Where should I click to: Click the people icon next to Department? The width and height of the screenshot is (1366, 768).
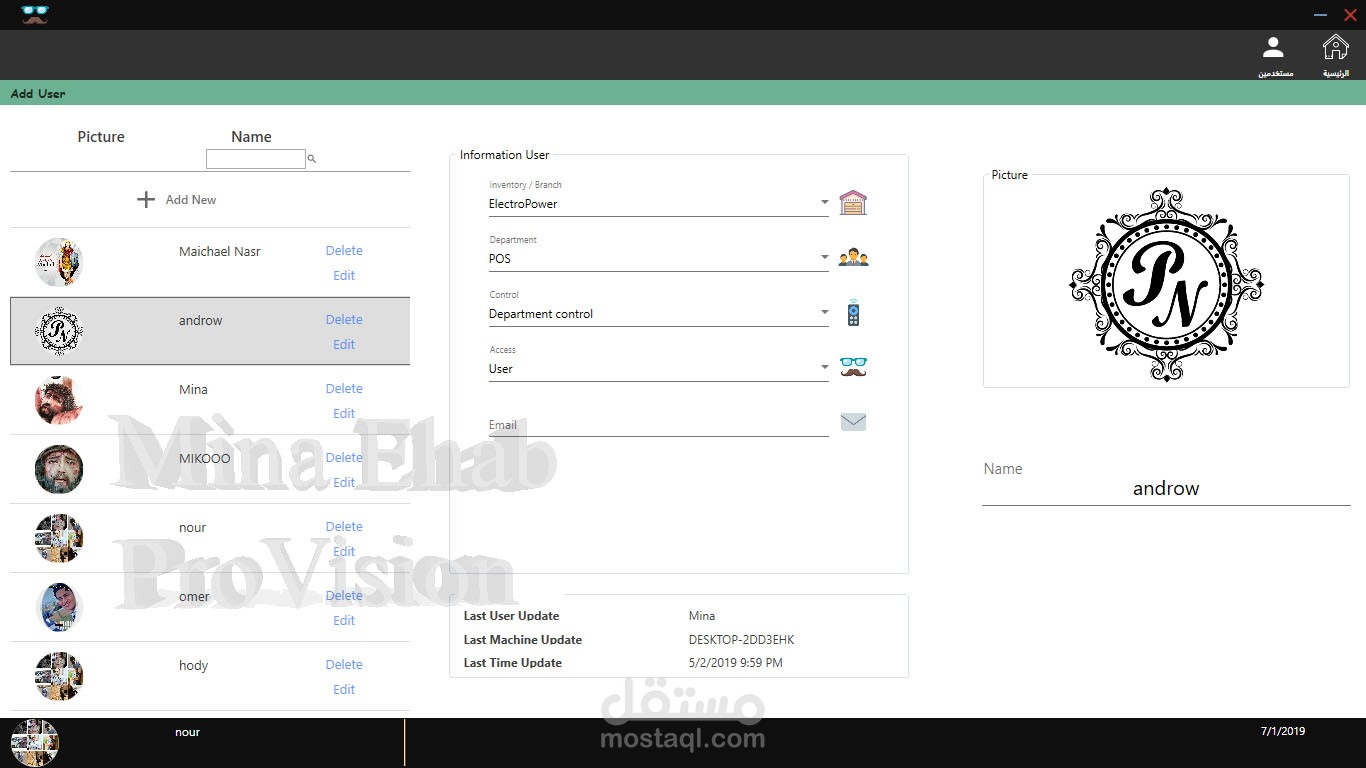[x=853, y=258]
